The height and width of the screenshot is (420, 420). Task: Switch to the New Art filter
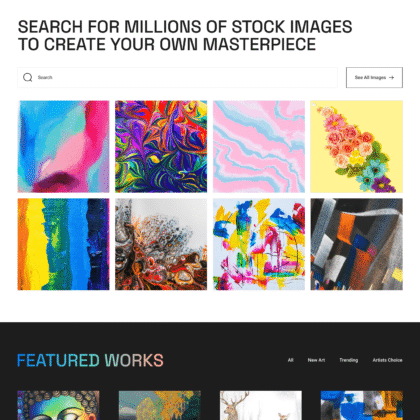tap(316, 360)
